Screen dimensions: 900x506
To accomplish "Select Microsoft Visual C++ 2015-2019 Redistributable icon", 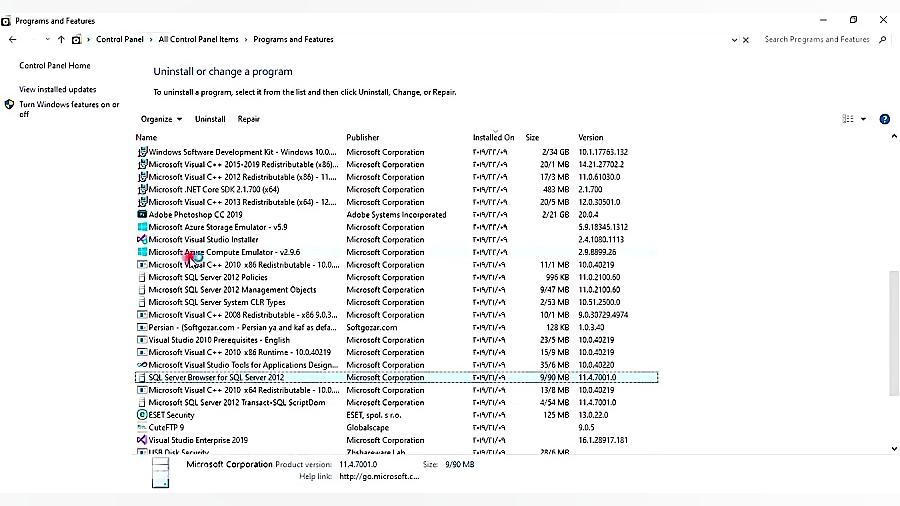I will pos(142,165).
